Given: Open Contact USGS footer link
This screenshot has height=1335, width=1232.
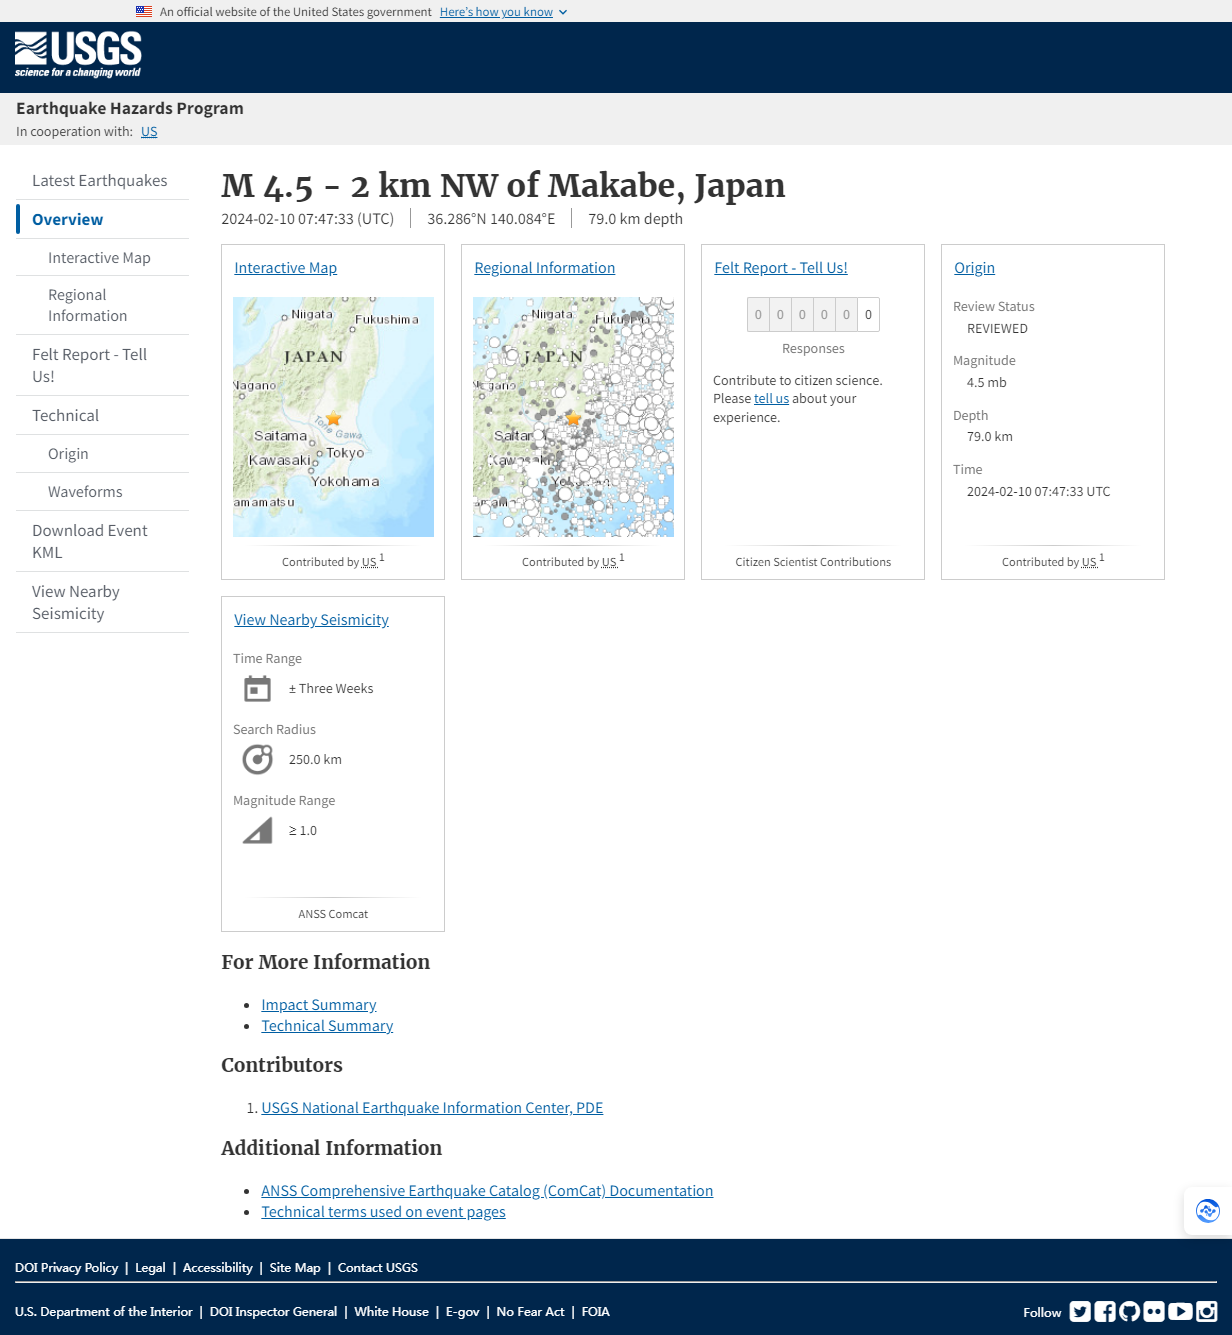Looking at the screenshot, I should point(378,1268).
